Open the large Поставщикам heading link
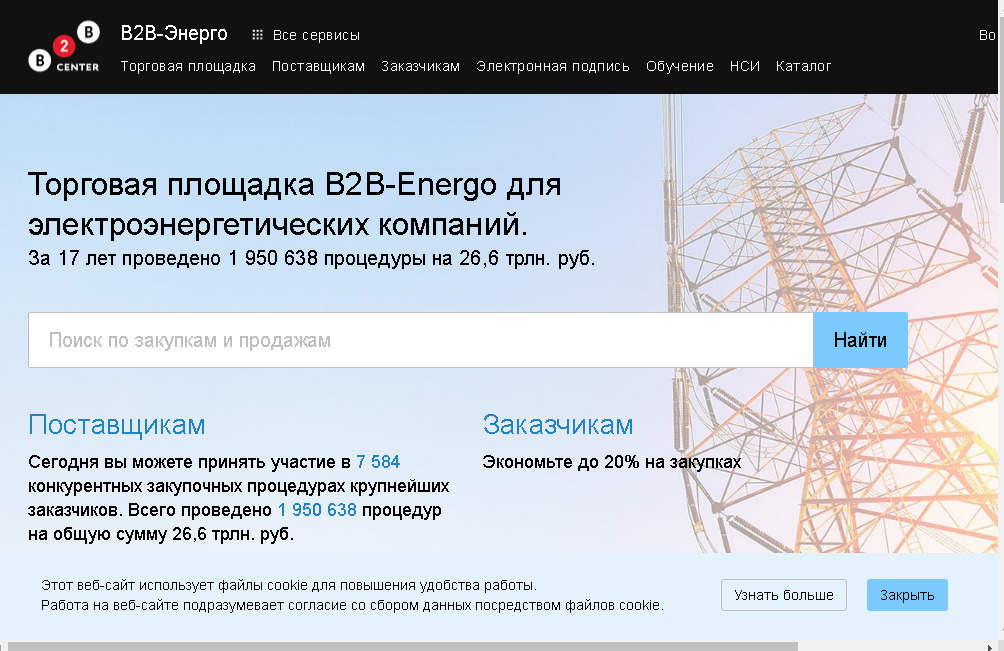This screenshot has width=1004, height=651. pyautogui.click(x=117, y=424)
